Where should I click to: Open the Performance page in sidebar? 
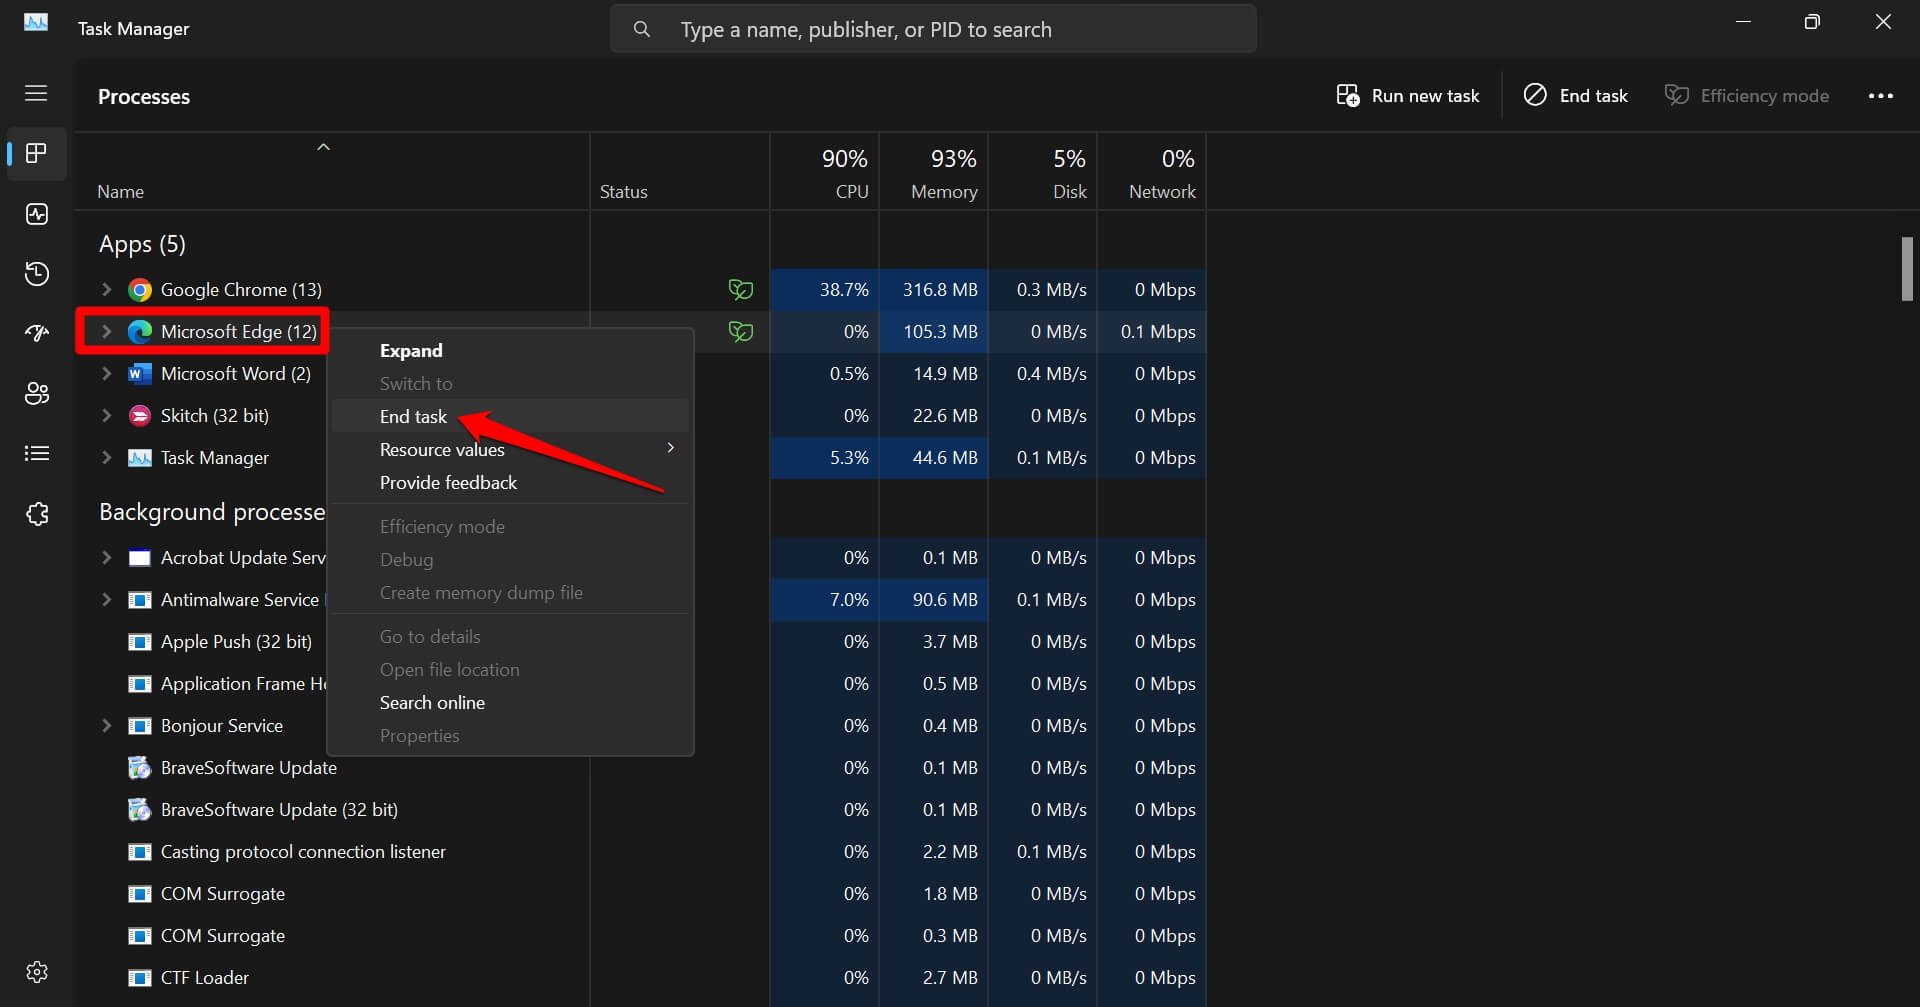coord(37,214)
